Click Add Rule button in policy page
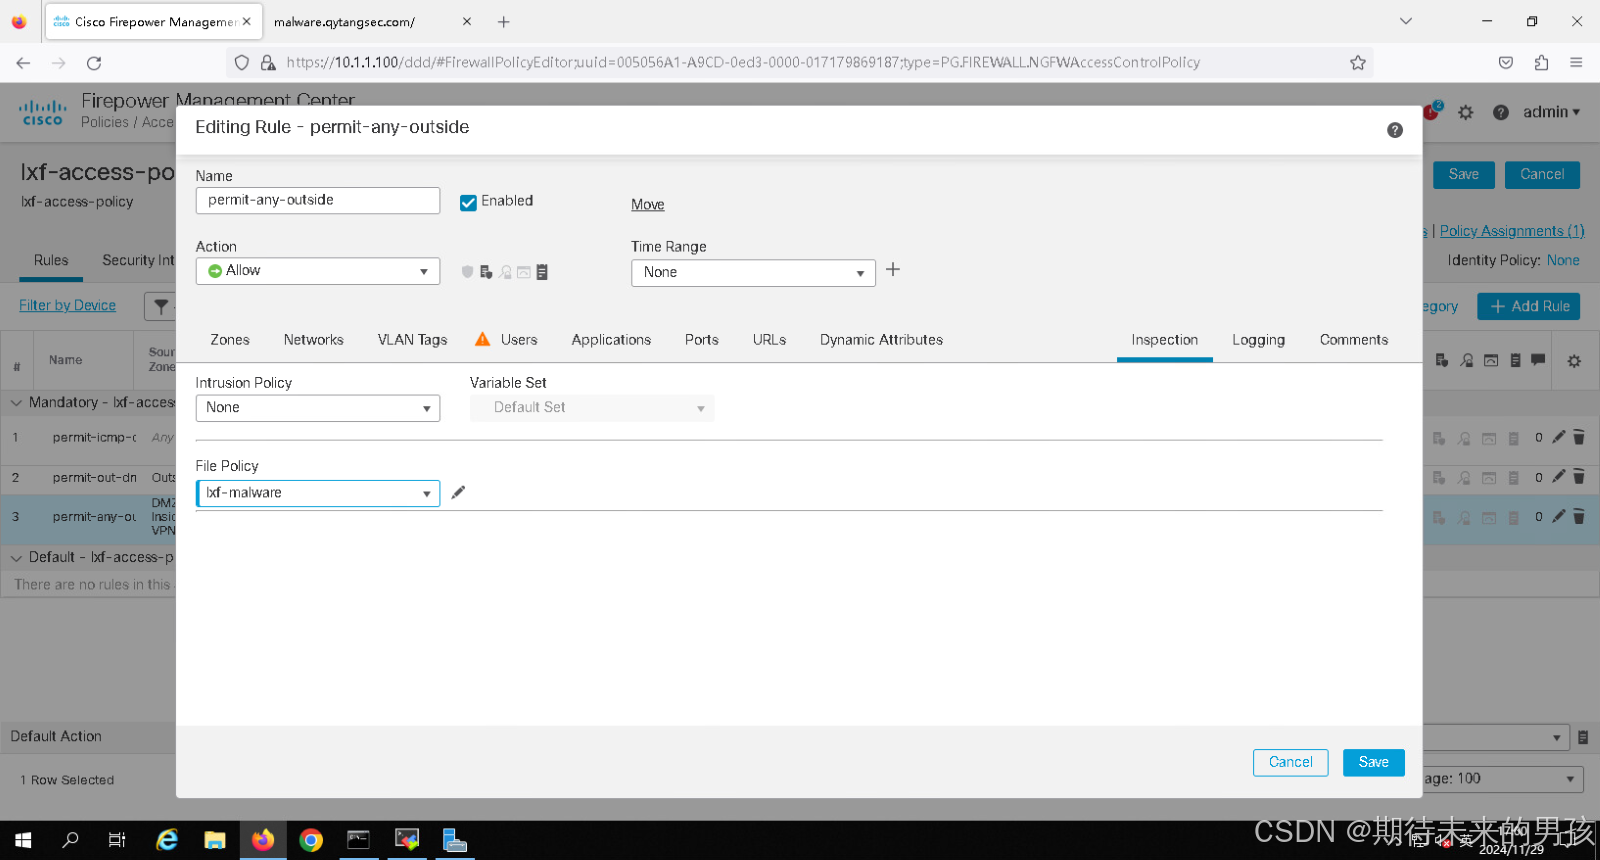Viewport: 1600px width, 860px height. 1529,306
